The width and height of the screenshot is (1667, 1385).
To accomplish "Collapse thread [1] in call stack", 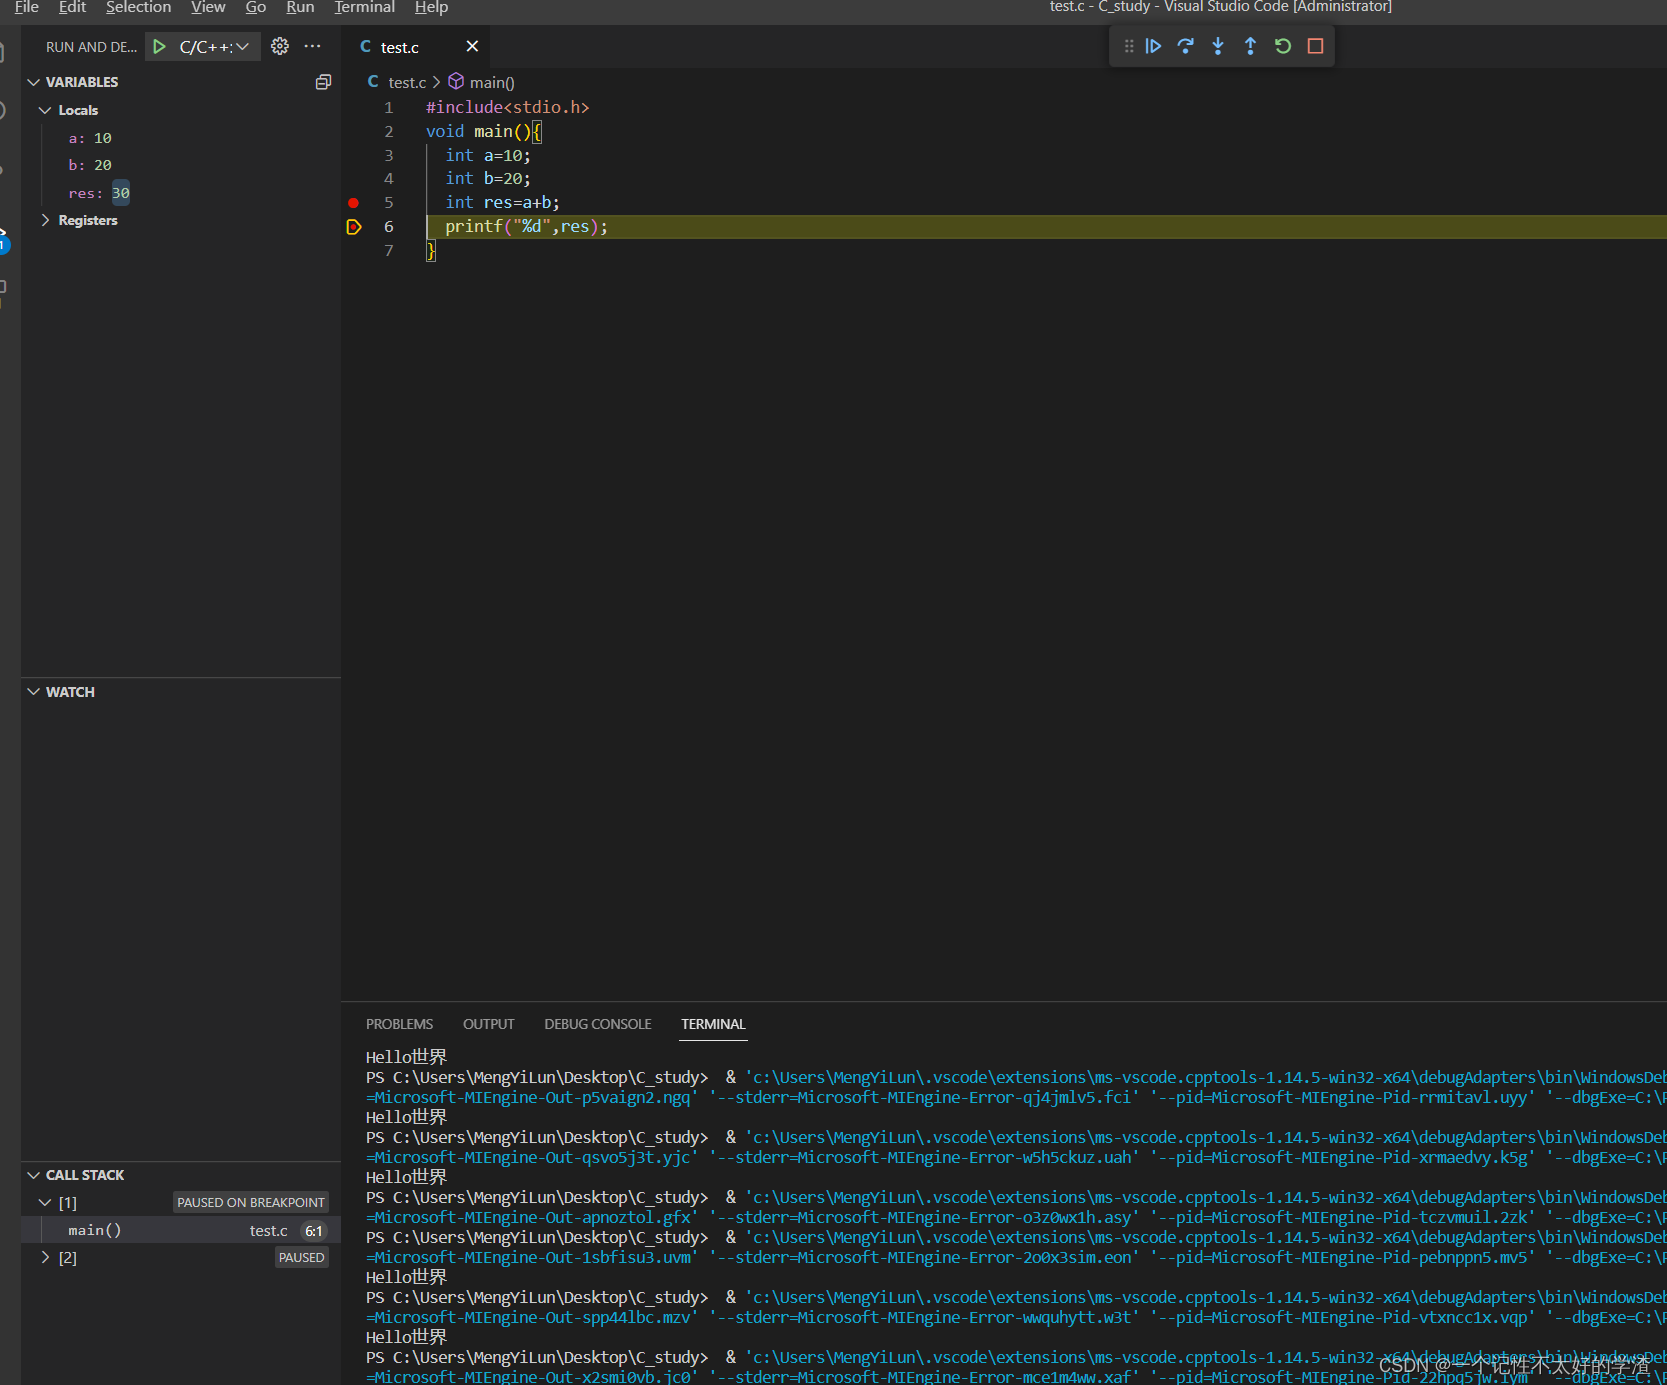I will point(45,1202).
